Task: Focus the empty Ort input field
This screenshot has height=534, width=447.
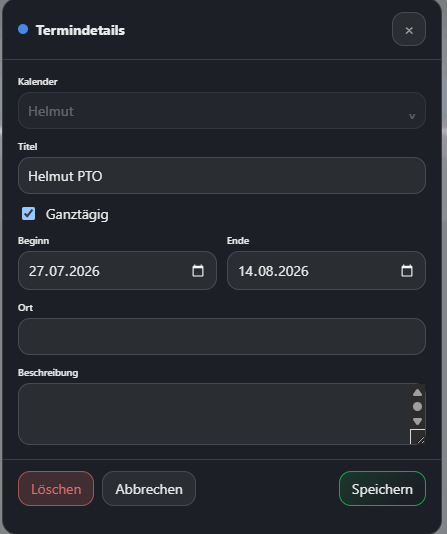Action: 222,336
